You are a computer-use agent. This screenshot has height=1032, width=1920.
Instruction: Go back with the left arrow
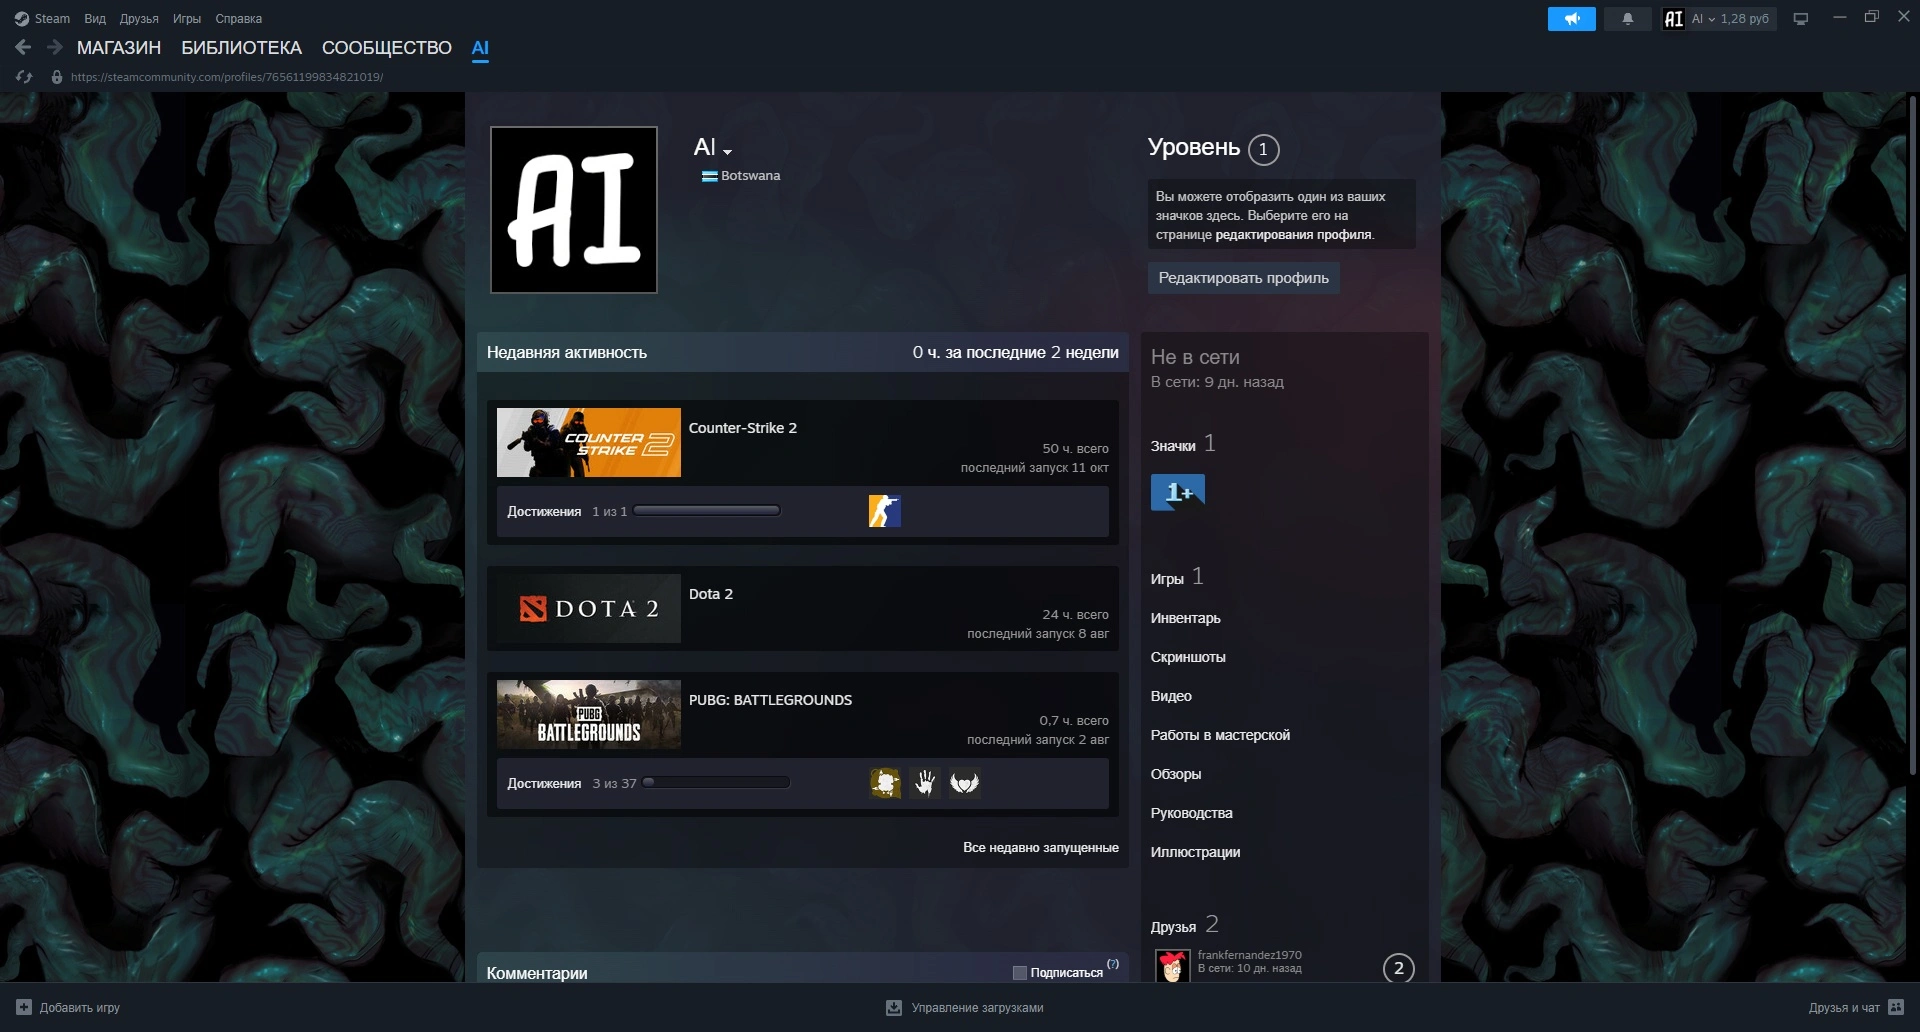(23, 47)
